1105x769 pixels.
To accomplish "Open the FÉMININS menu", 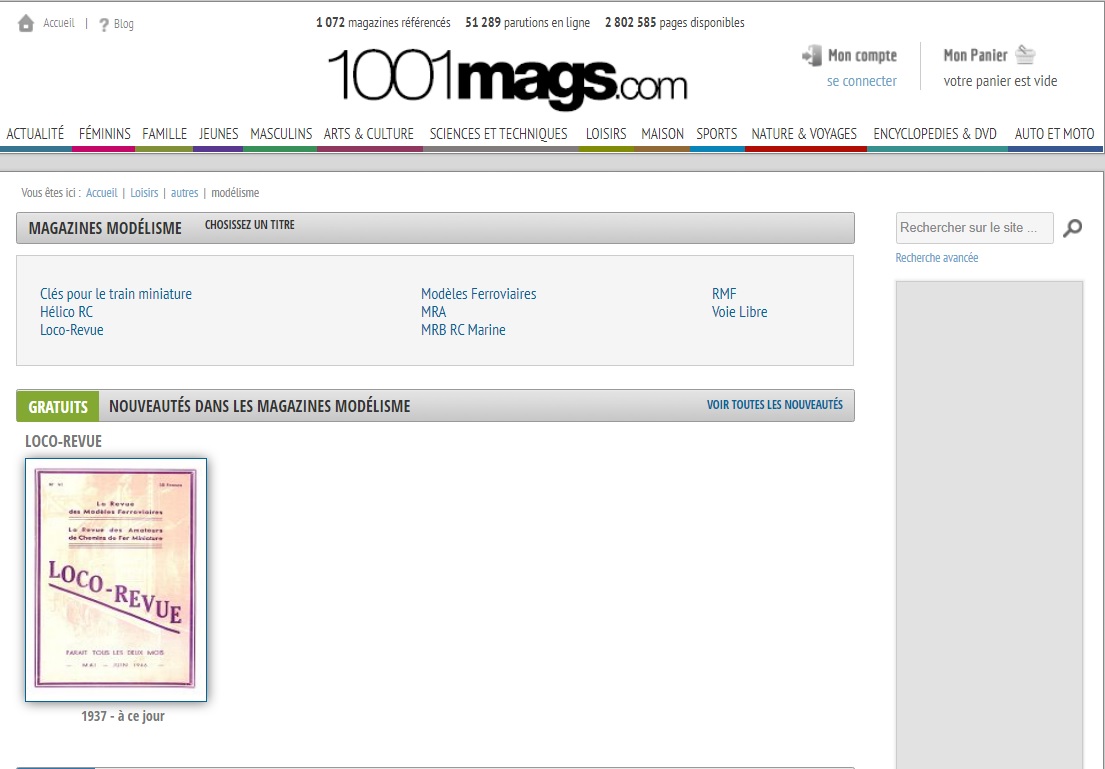I will (104, 134).
